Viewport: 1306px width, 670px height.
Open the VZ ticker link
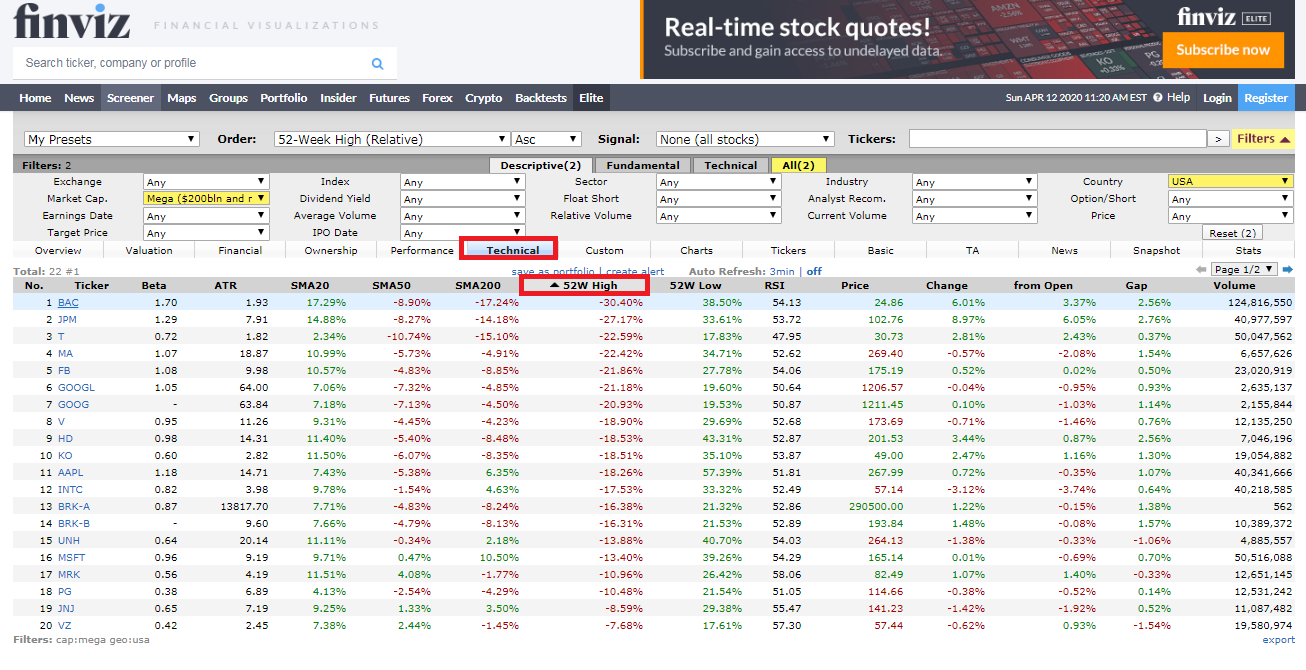click(x=64, y=625)
